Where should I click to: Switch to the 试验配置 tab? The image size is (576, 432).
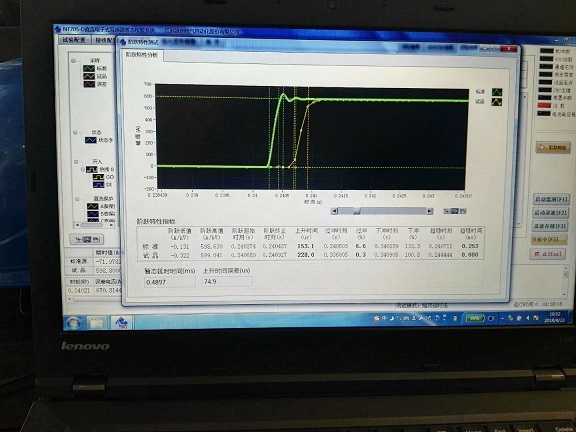(x=74, y=40)
